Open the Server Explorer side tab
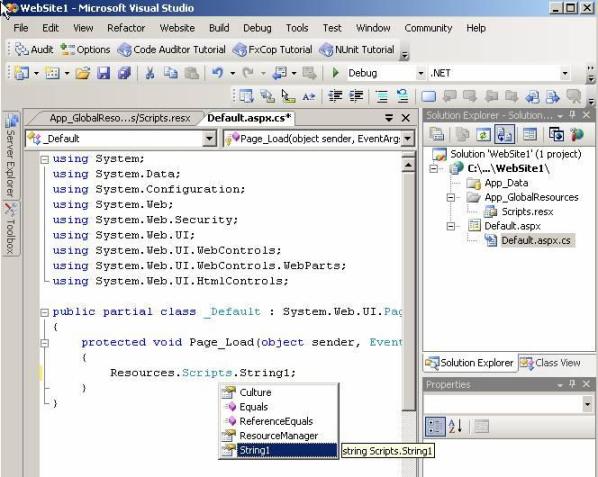This screenshot has height=477, width=598. click(11, 156)
